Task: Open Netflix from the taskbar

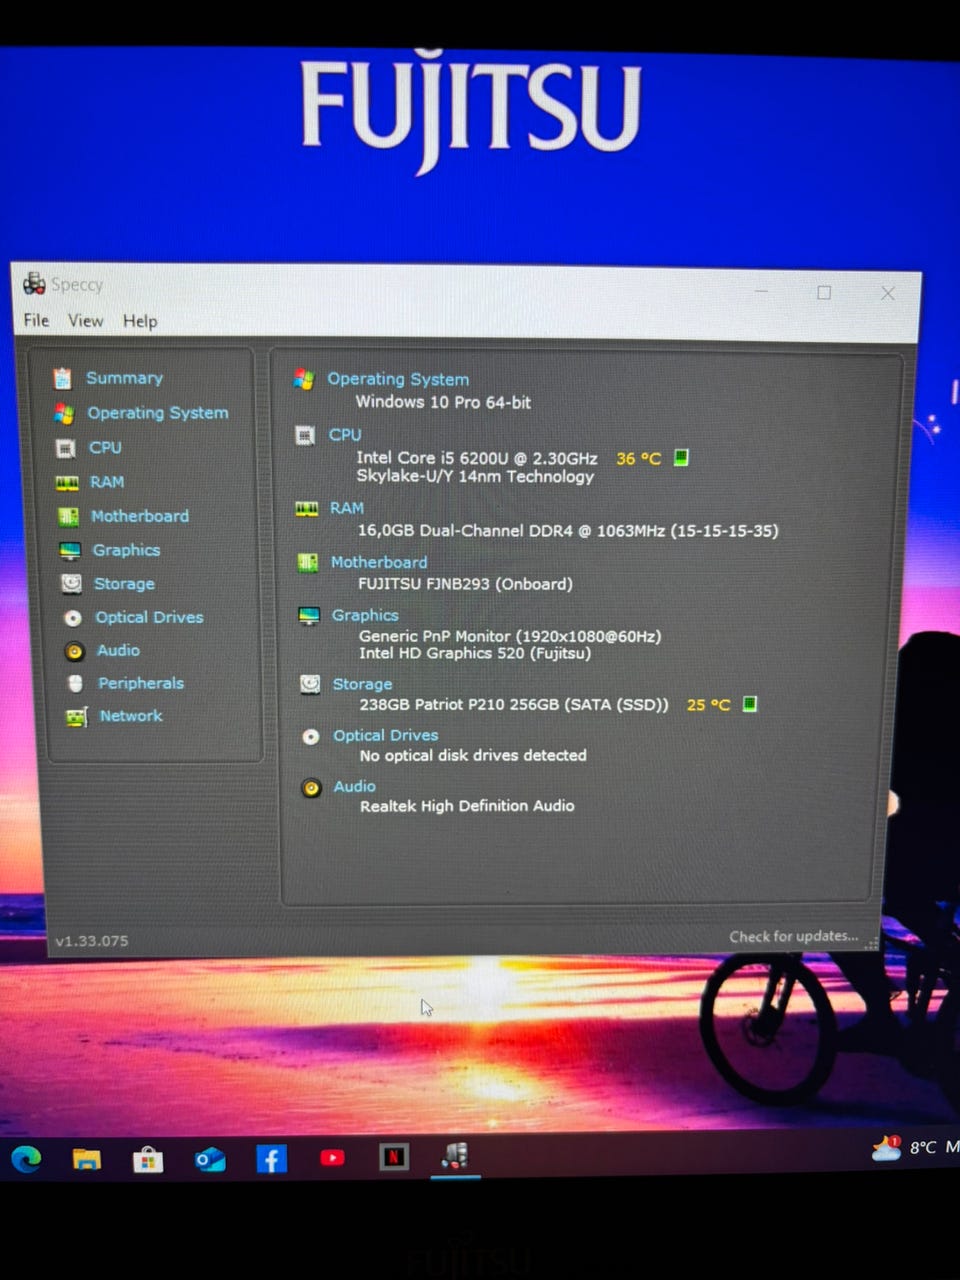Action: click(x=394, y=1158)
